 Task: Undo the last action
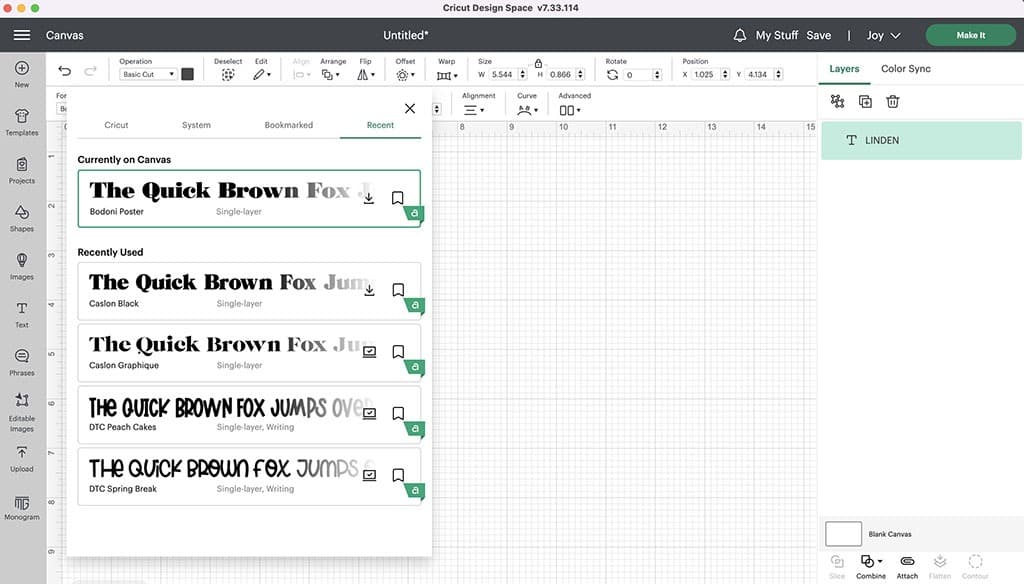tap(64, 71)
